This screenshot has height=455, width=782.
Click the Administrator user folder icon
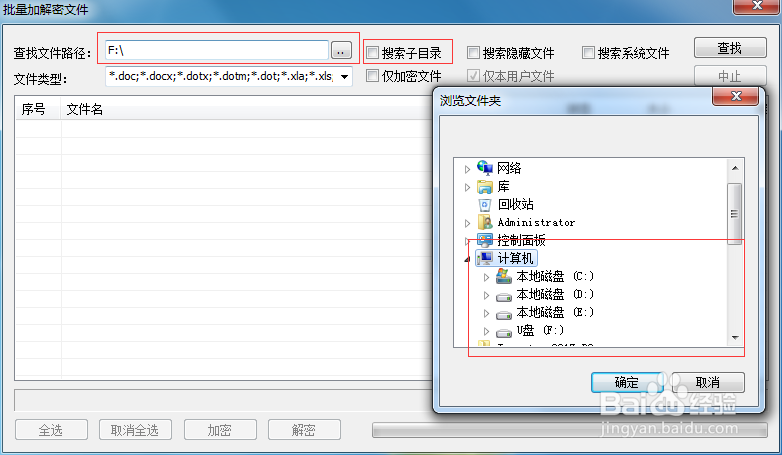(485, 223)
